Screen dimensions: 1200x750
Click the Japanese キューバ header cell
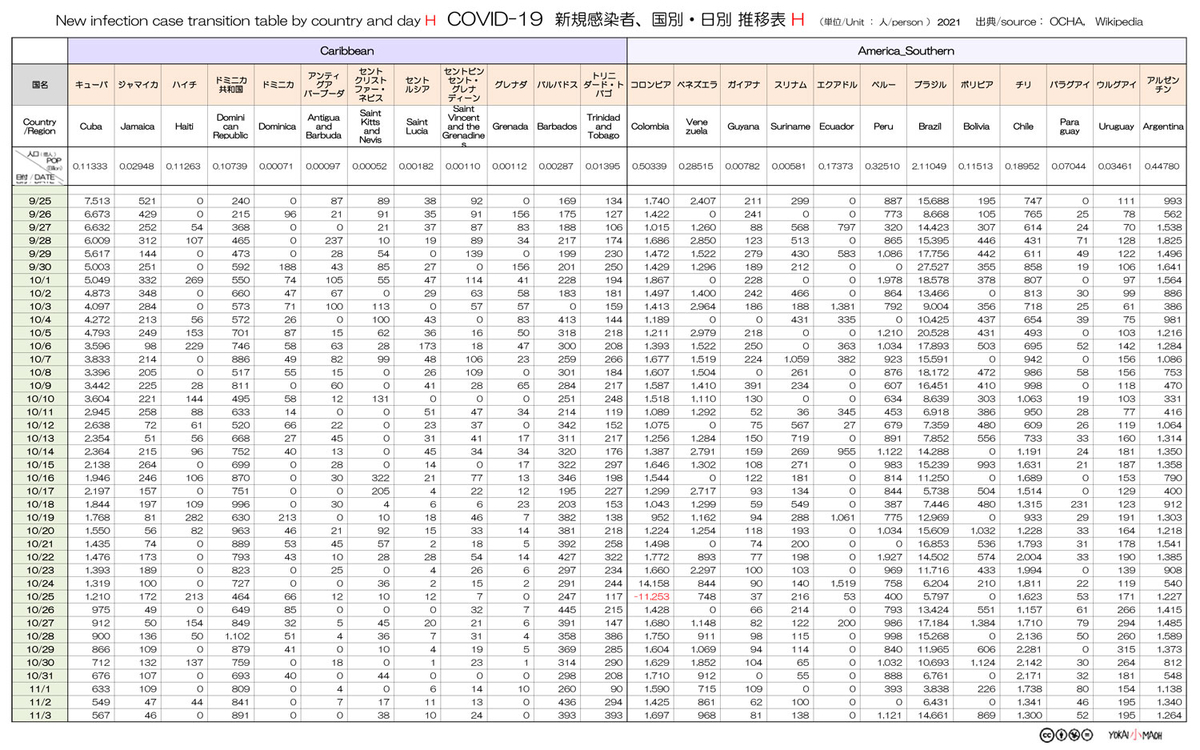pyautogui.click(x=91, y=85)
